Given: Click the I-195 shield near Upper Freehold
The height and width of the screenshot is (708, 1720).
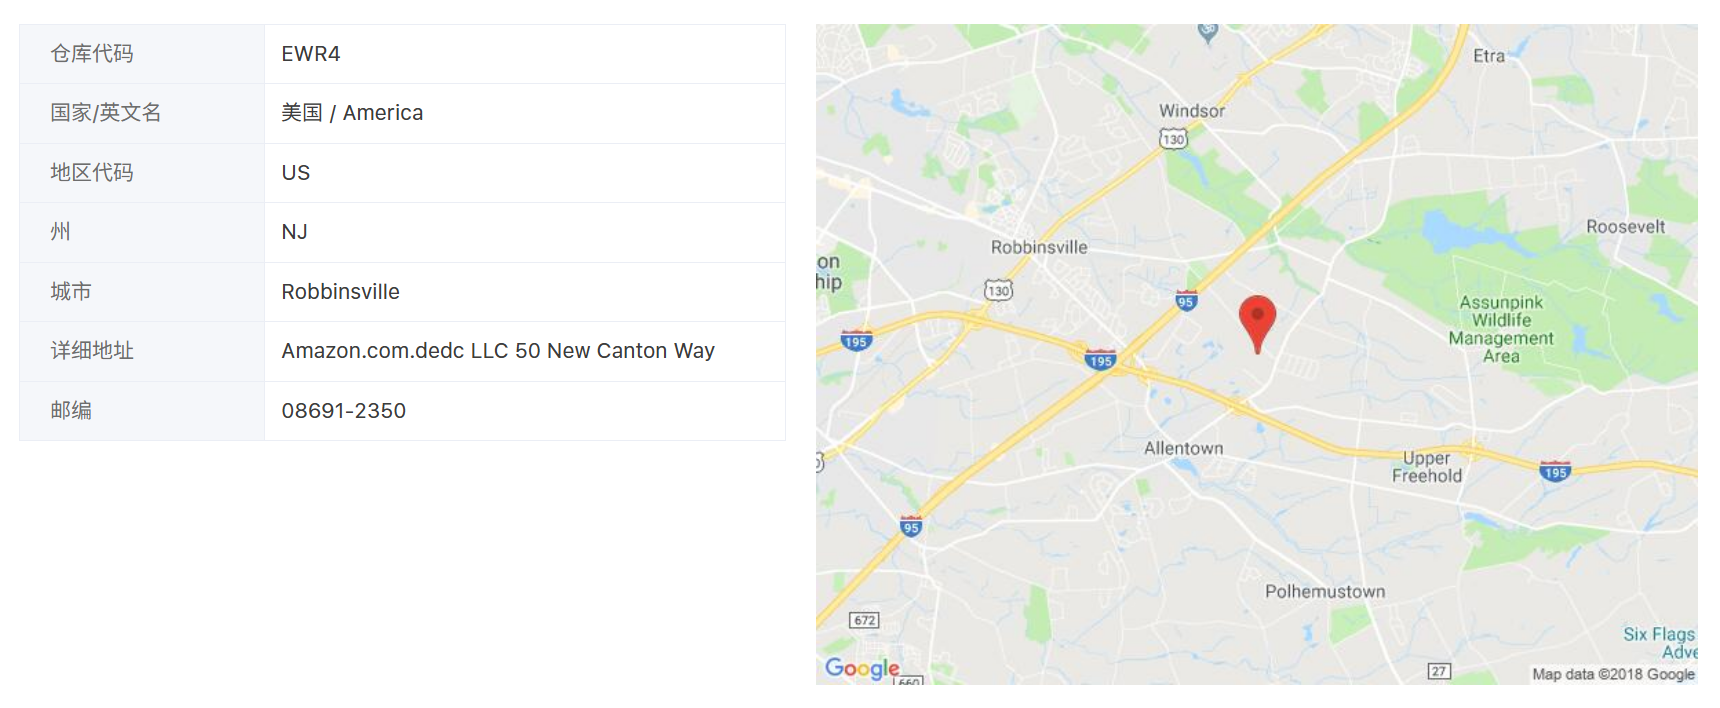Looking at the screenshot, I should 1555,471.
